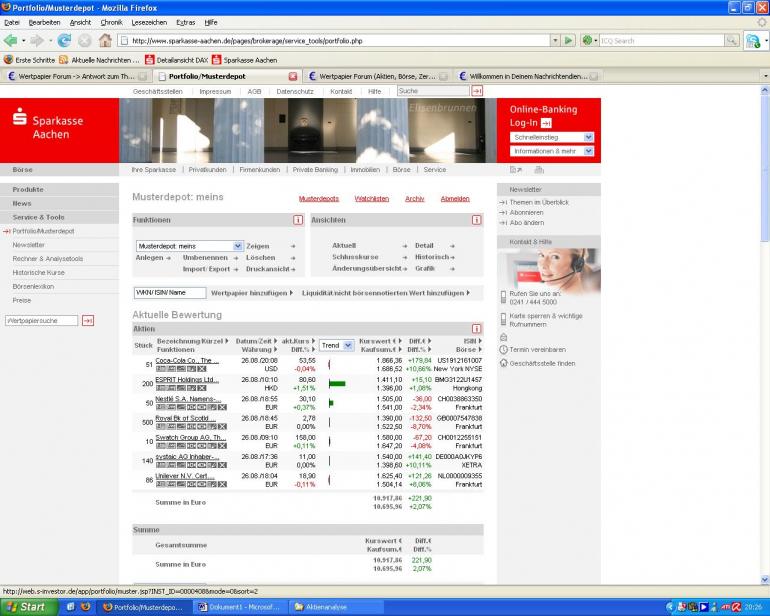Click the Firefox home icon
Viewport: 770px width, 616px height.
click(x=105, y=40)
